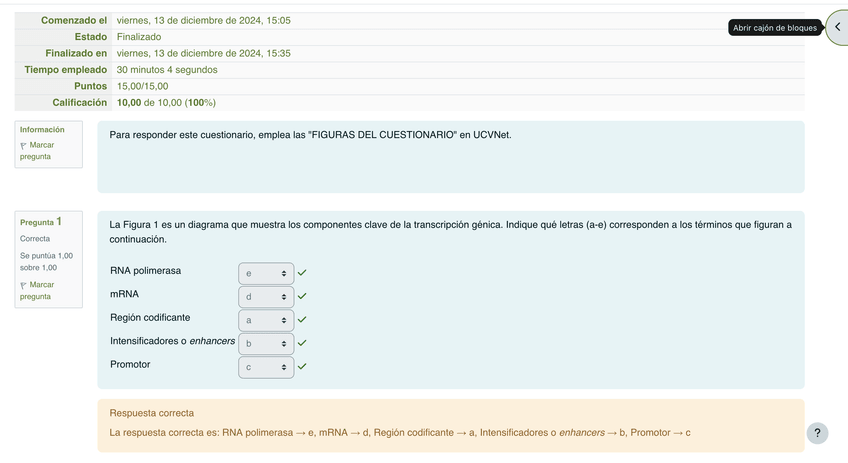Open the block drawer chevron
This screenshot has width=848, height=463.
point(837,27)
